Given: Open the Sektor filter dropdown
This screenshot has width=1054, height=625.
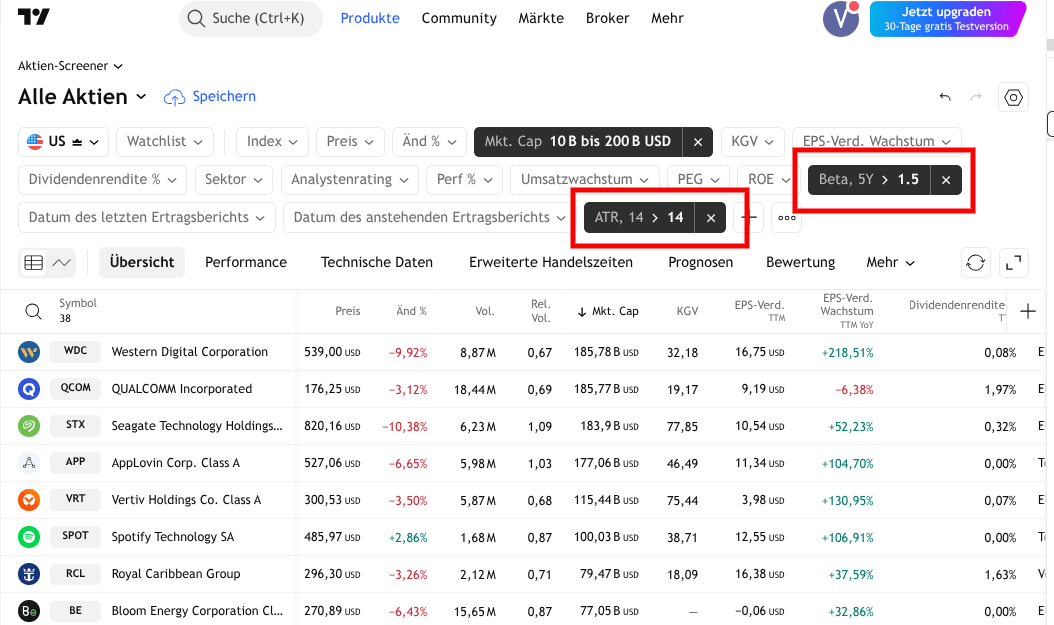Looking at the screenshot, I should point(233,179).
